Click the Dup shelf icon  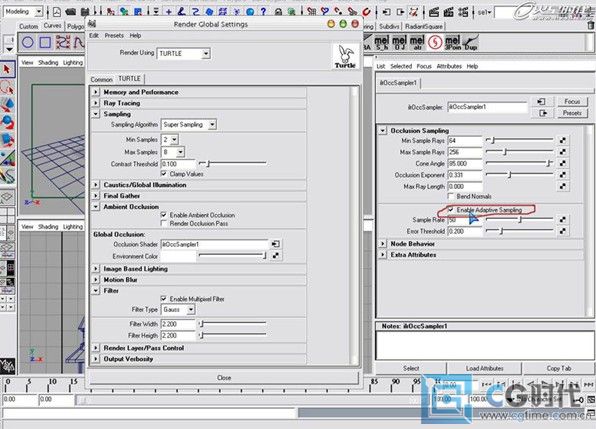(x=471, y=43)
